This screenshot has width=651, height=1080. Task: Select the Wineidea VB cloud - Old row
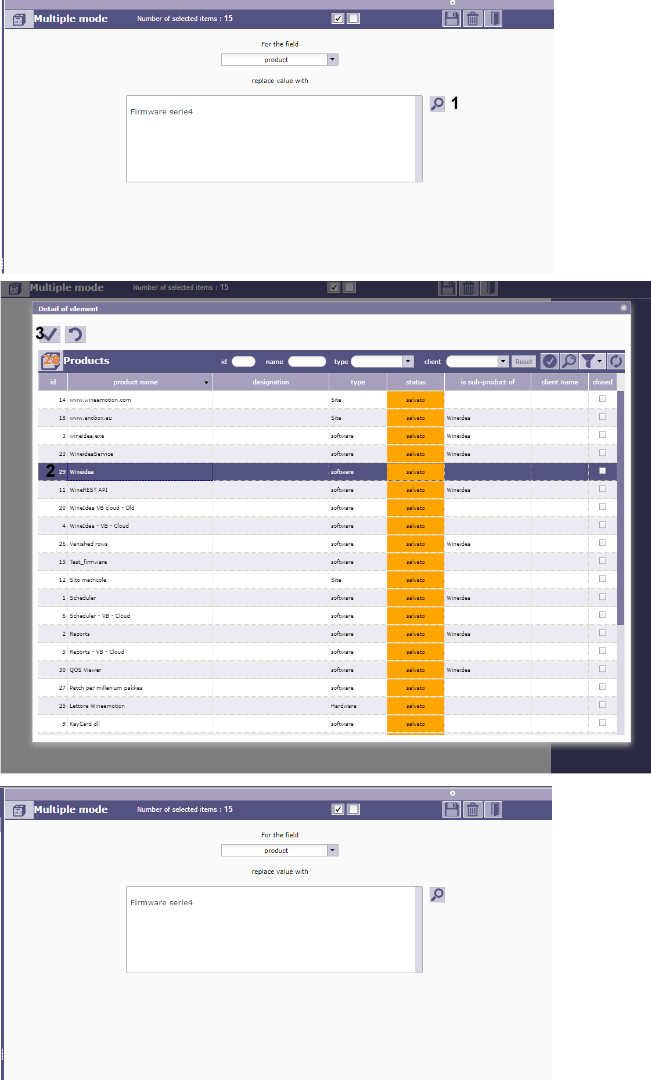[x=327, y=508]
